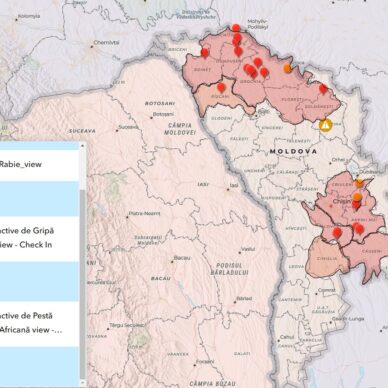The height and width of the screenshot is (388, 388).
Task: Select the red pin in Șoldănești district
Action: [x=323, y=89]
